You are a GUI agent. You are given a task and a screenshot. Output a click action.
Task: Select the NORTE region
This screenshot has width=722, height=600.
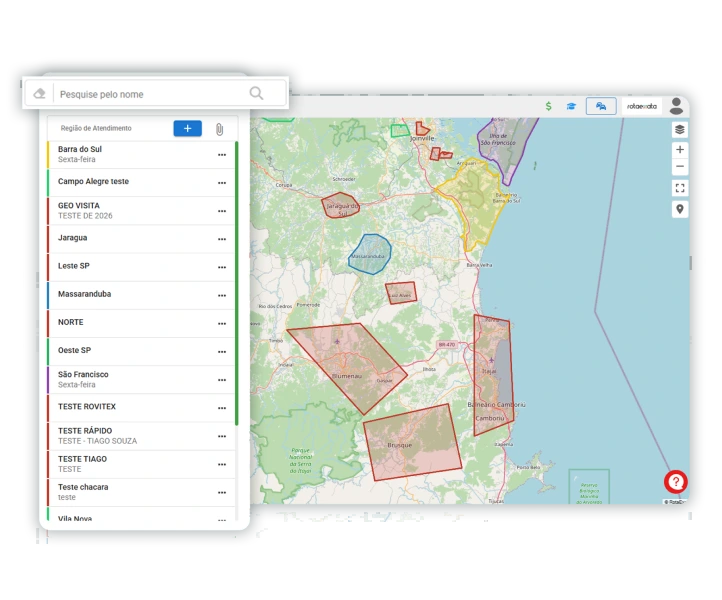point(140,323)
